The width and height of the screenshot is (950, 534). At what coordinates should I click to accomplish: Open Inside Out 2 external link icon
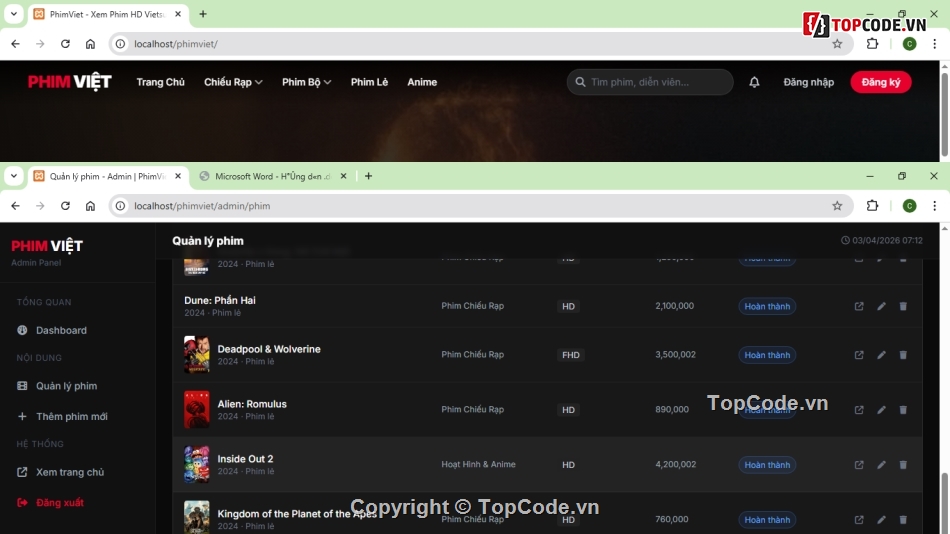point(859,464)
